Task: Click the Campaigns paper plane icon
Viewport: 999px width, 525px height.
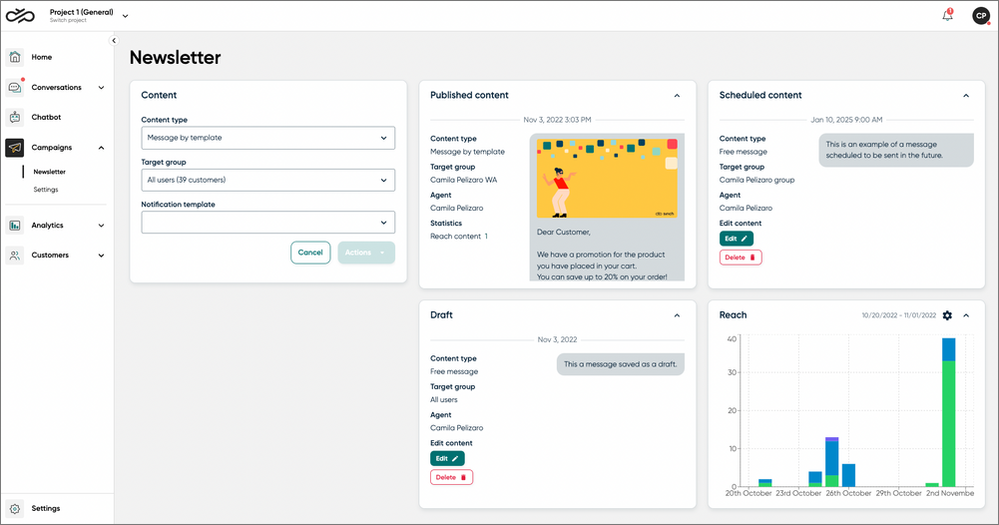Action: pos(15,147)
